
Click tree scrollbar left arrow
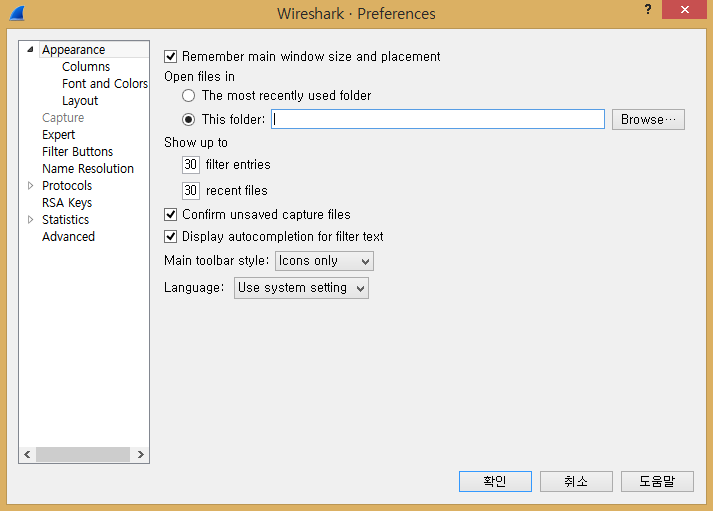[27, 454]
